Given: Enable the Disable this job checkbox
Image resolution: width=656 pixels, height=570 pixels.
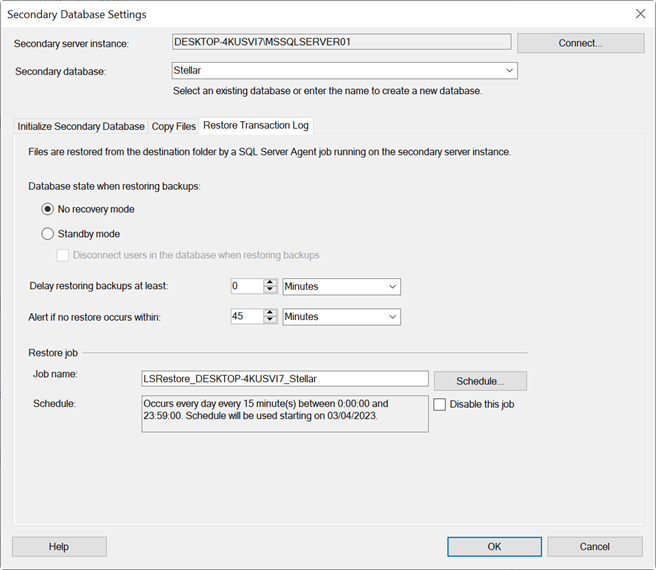Looking at the screenshot, I should click(x=439, y=404).
